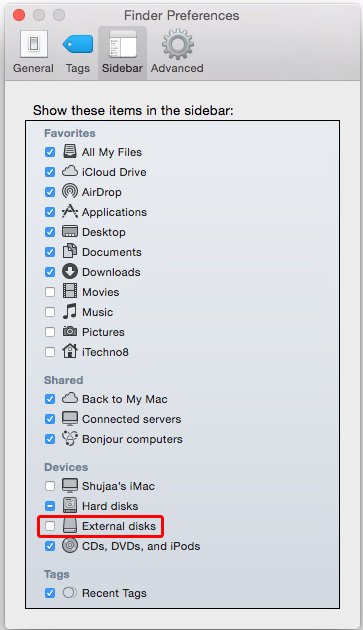Viewport: 363px width, 630px height.
Task: Click the External disks drive icon
Action: click(x=70, y=526)
